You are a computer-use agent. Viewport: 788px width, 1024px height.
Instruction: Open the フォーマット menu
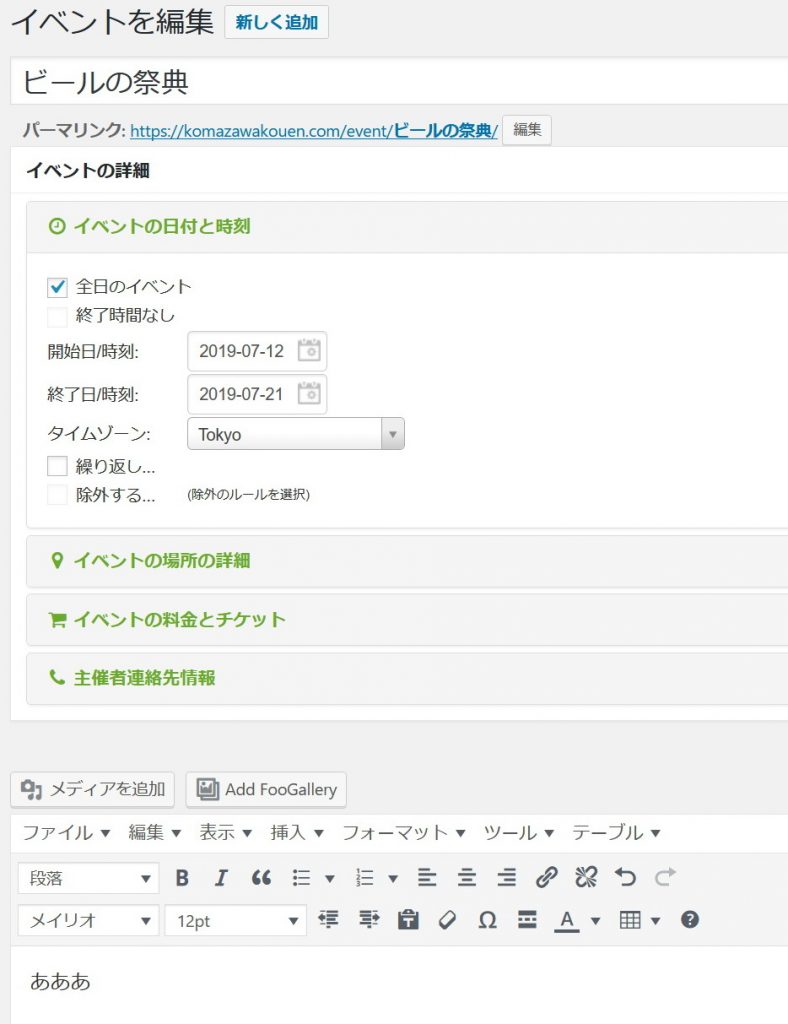pos(403,833)
